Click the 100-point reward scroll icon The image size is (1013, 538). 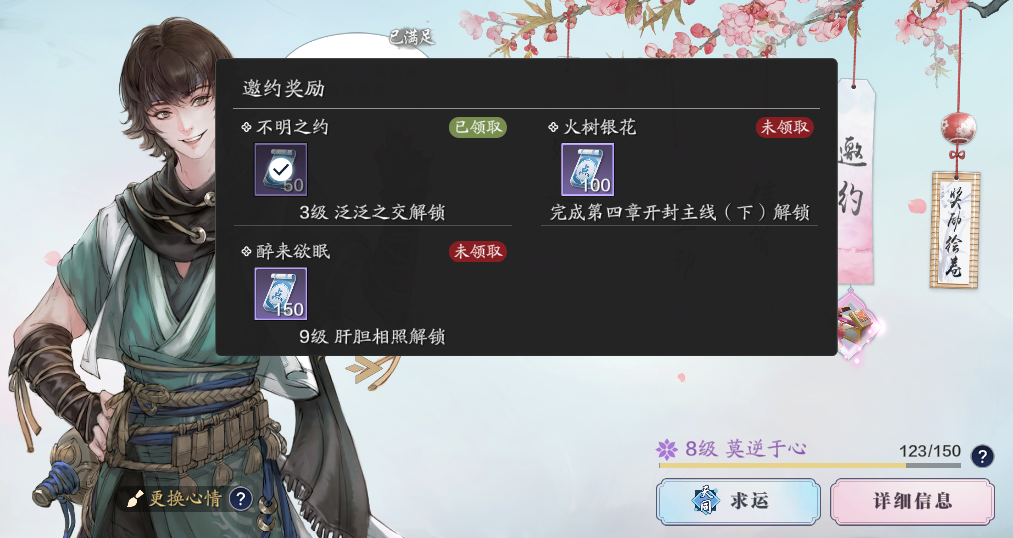tap(587, 170)
